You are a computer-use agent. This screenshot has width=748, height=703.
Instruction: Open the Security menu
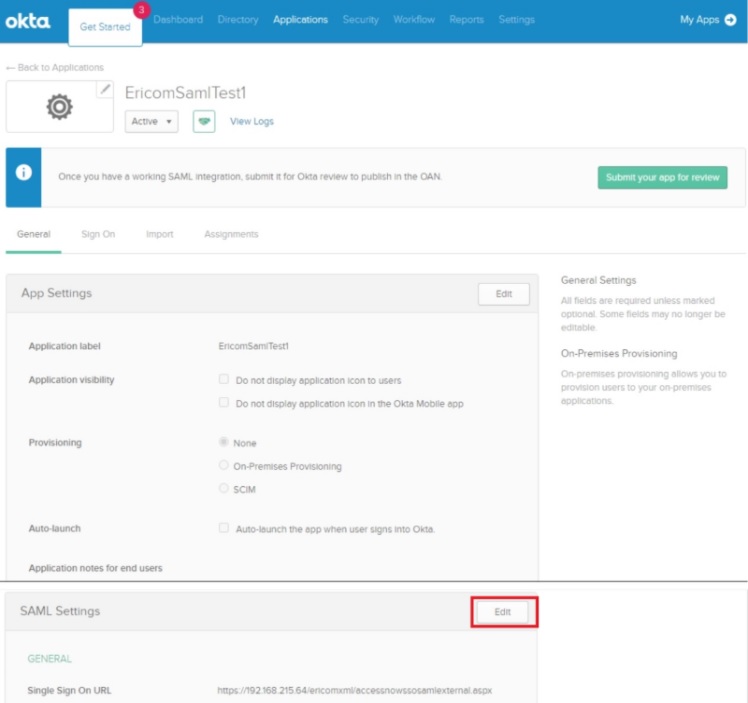click(360, 20)
